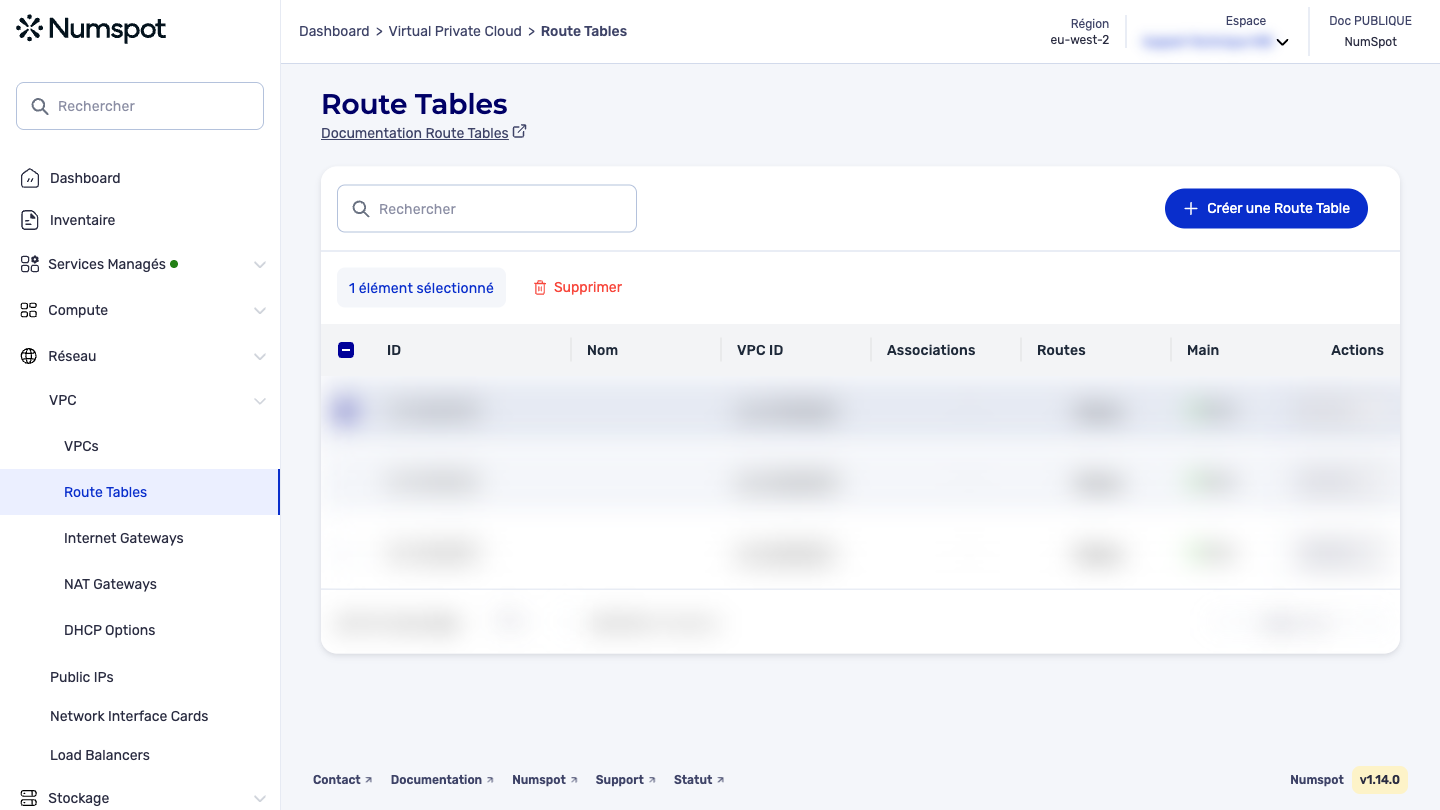Click the Inventaire document icon

[30, 220]
